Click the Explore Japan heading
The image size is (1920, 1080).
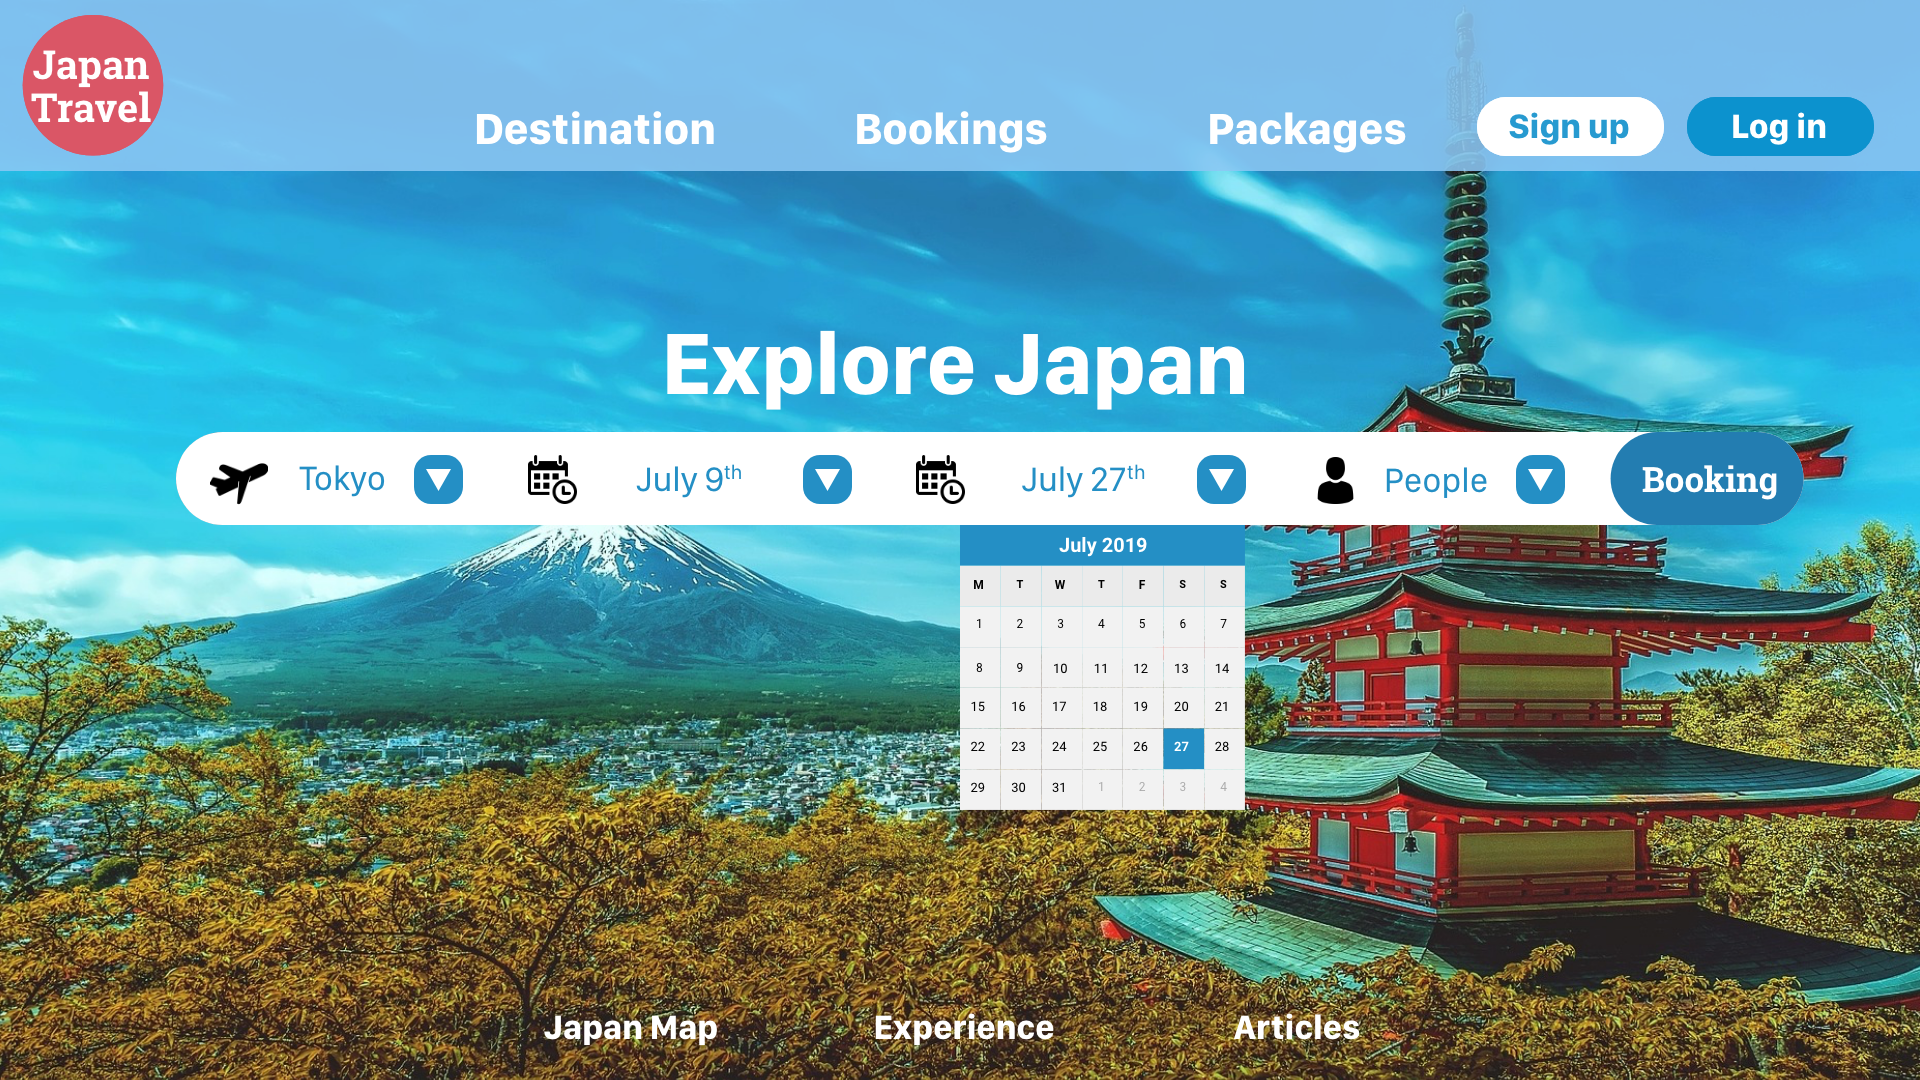click(955, 366)
